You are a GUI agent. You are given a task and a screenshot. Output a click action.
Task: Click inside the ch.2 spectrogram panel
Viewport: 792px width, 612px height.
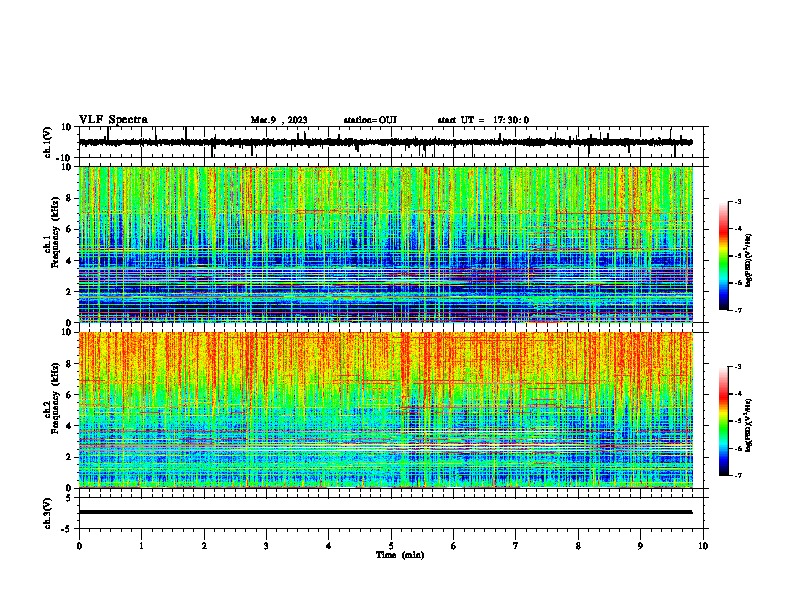pyautogui.click(x=386, y=410)
